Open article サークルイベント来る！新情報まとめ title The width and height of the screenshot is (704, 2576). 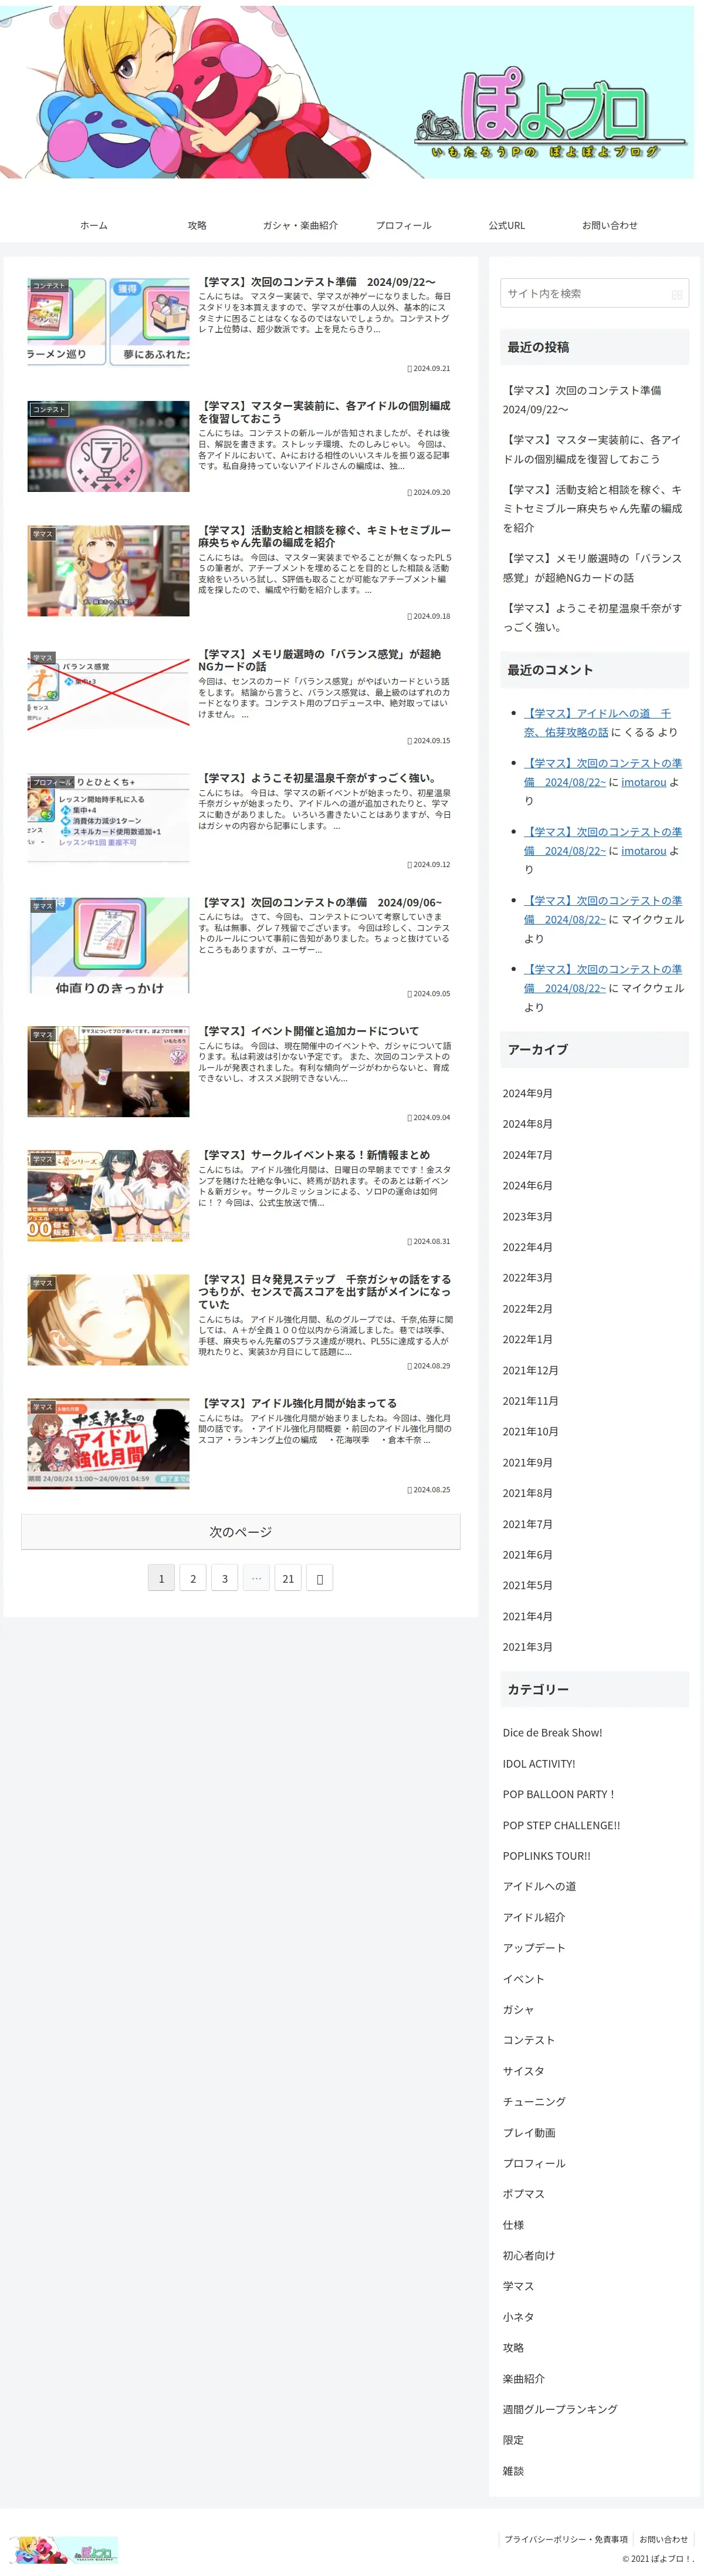pos(314,1155)
